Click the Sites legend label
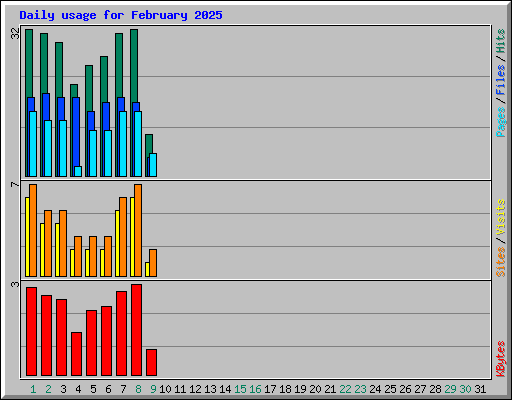The width and height of the screenshot is (512, 400). (501, 262)
